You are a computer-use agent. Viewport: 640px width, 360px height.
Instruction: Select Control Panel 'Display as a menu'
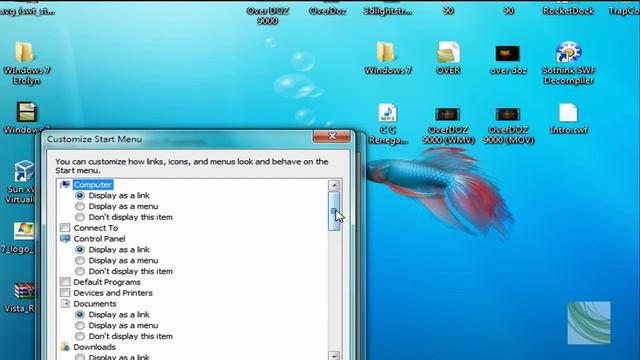80,260
